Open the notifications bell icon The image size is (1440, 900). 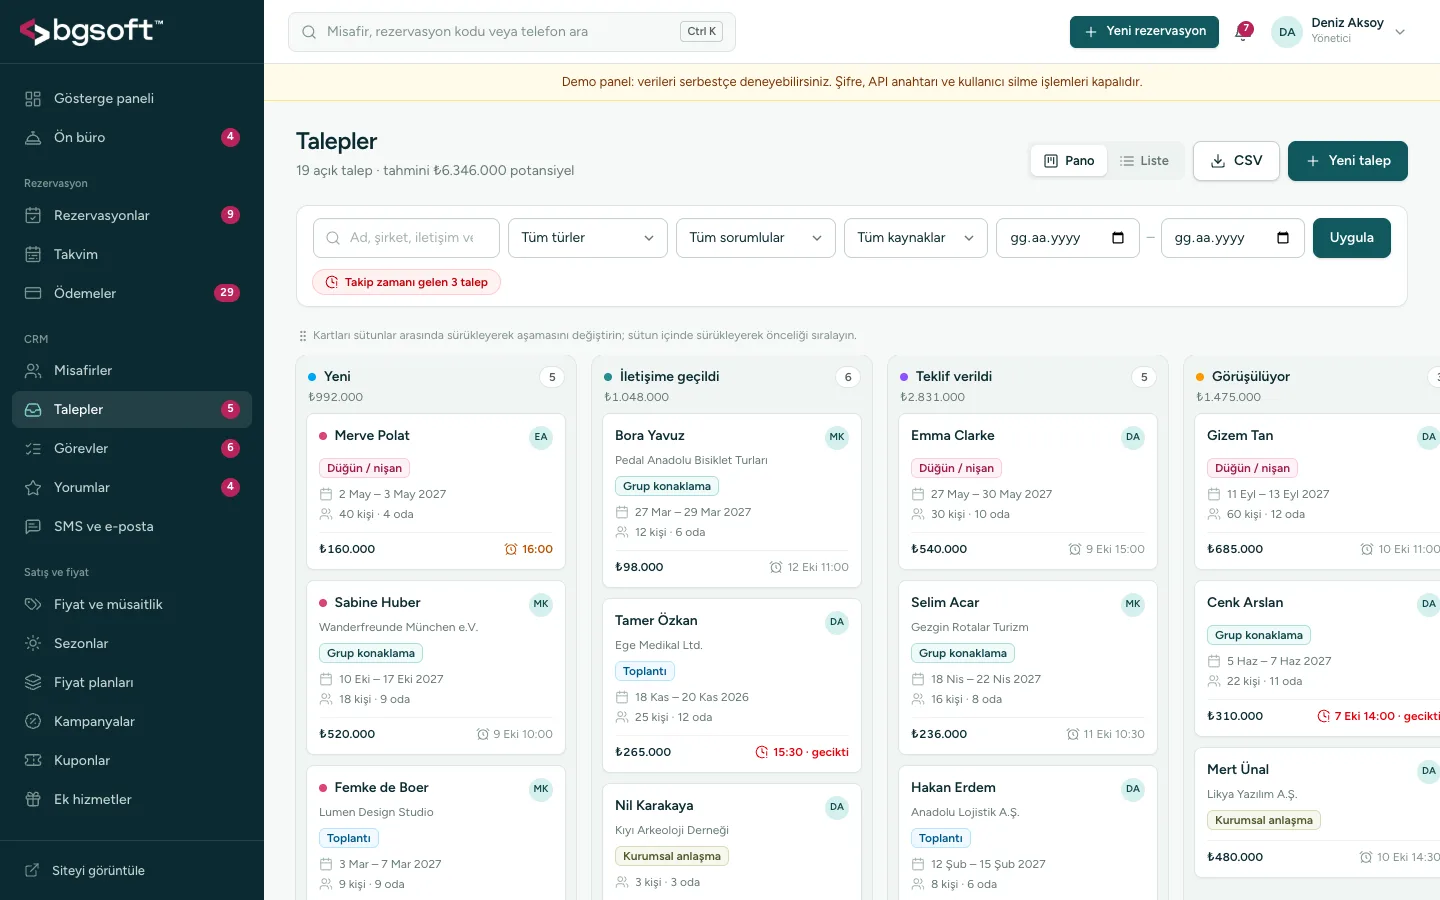[x=1244, y=32]
